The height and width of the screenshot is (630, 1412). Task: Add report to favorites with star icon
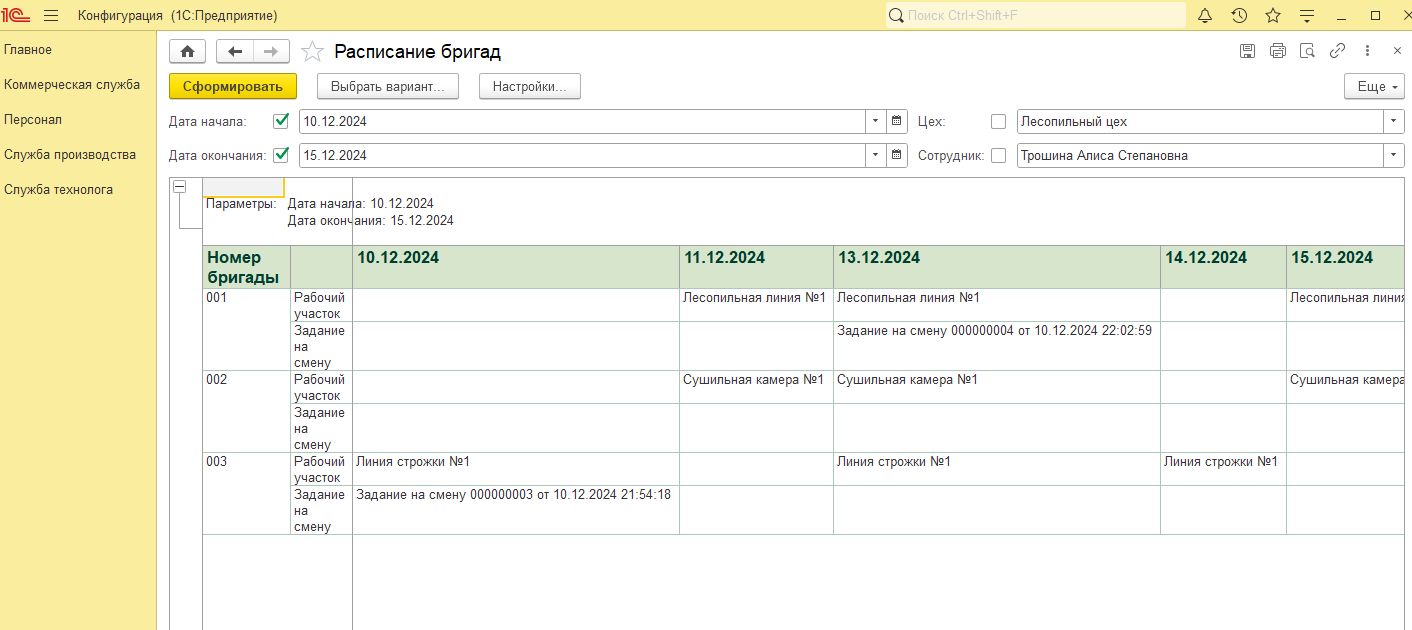pos(313,52)
